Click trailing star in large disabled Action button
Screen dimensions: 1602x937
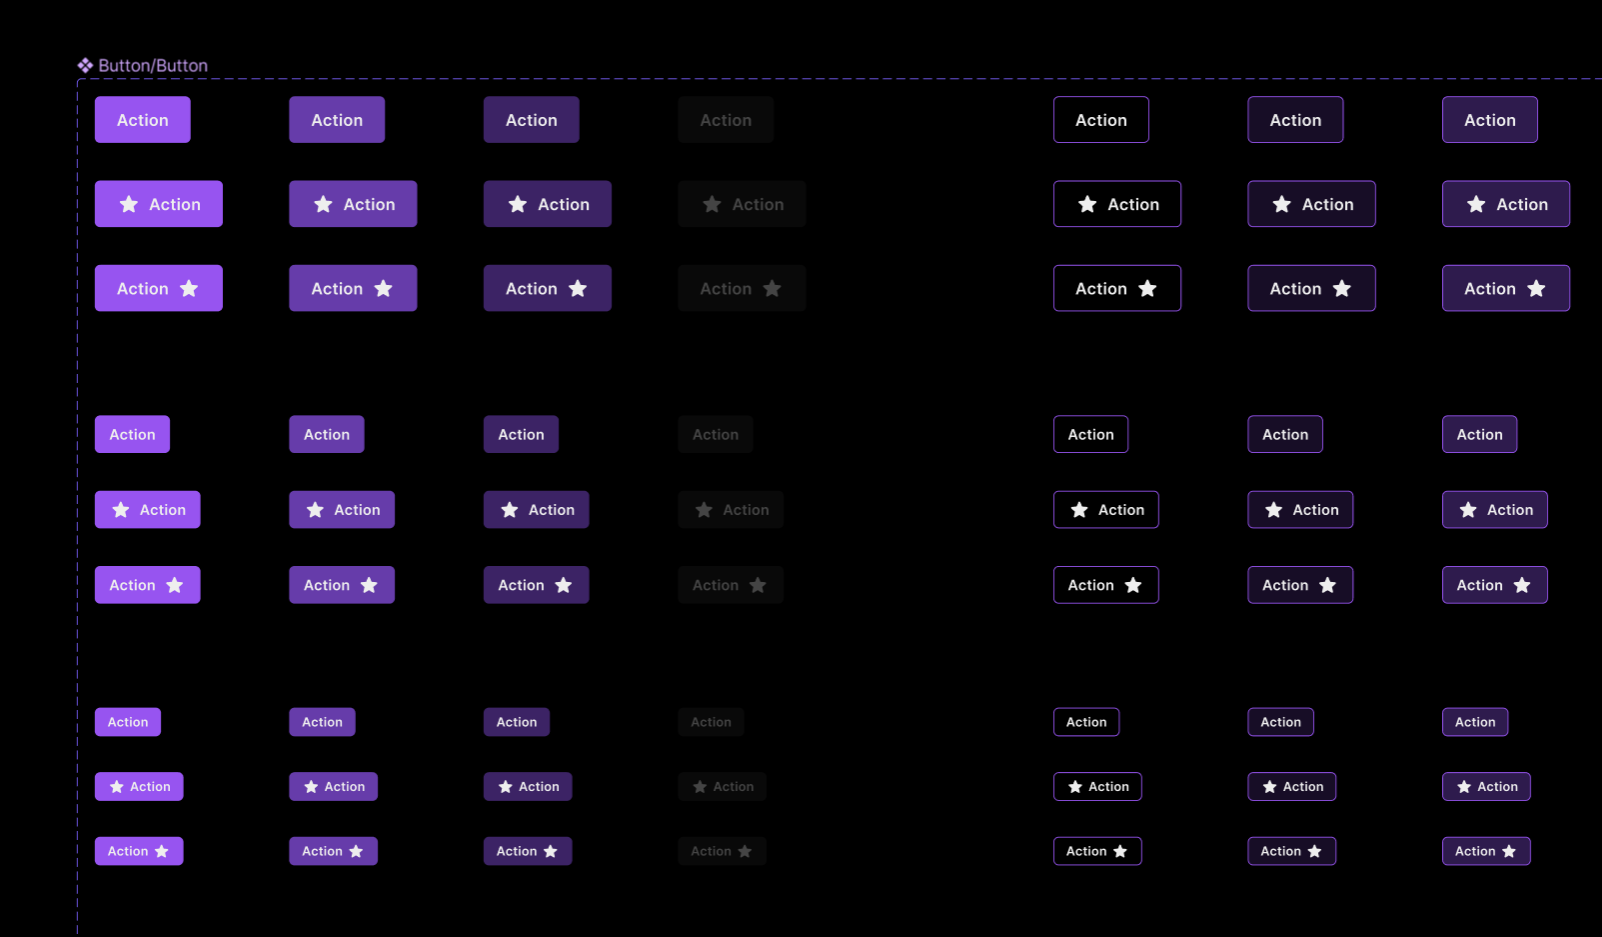[x=772, y=289]
